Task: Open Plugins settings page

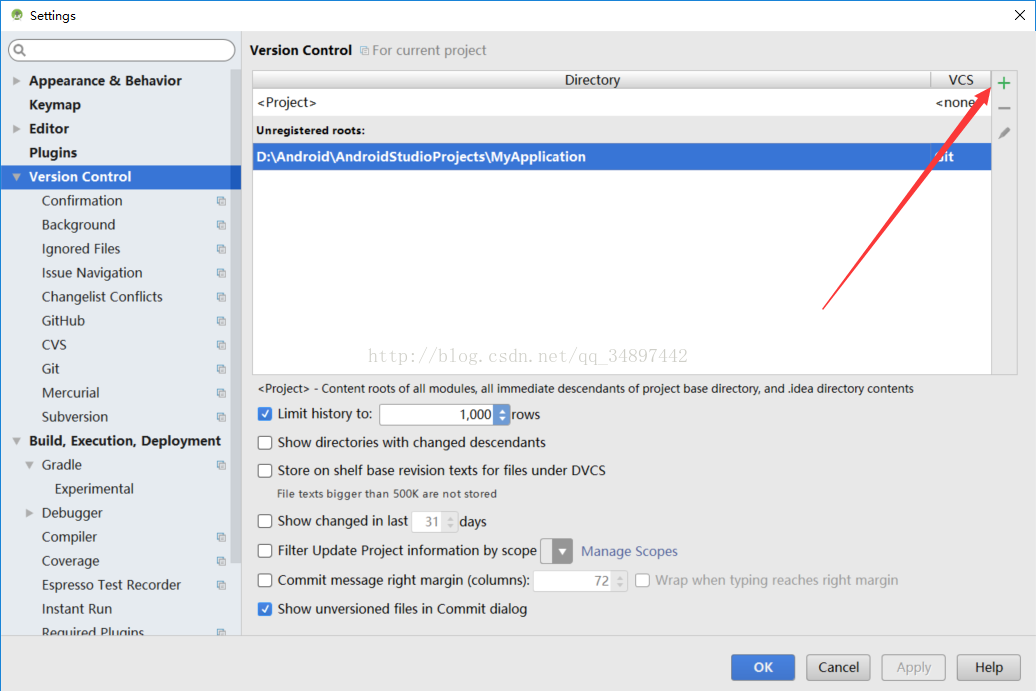Action: point(53,153)
